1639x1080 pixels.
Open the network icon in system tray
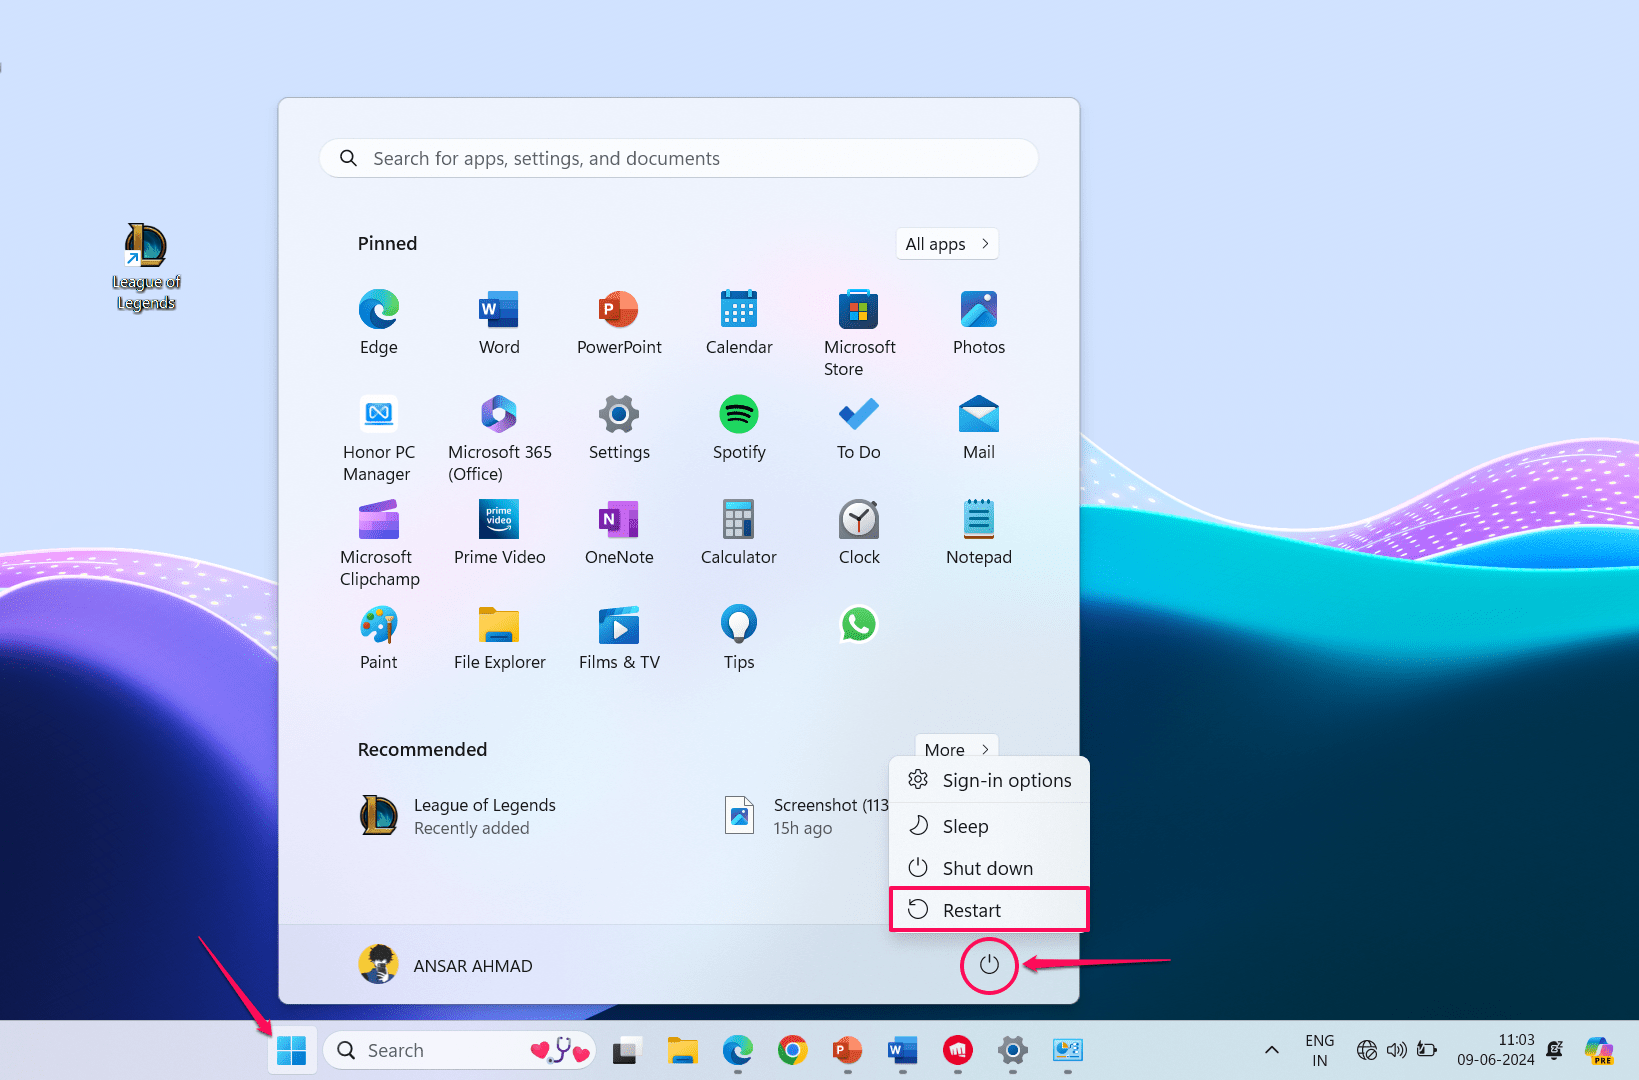click(x=1367, y=1050)
